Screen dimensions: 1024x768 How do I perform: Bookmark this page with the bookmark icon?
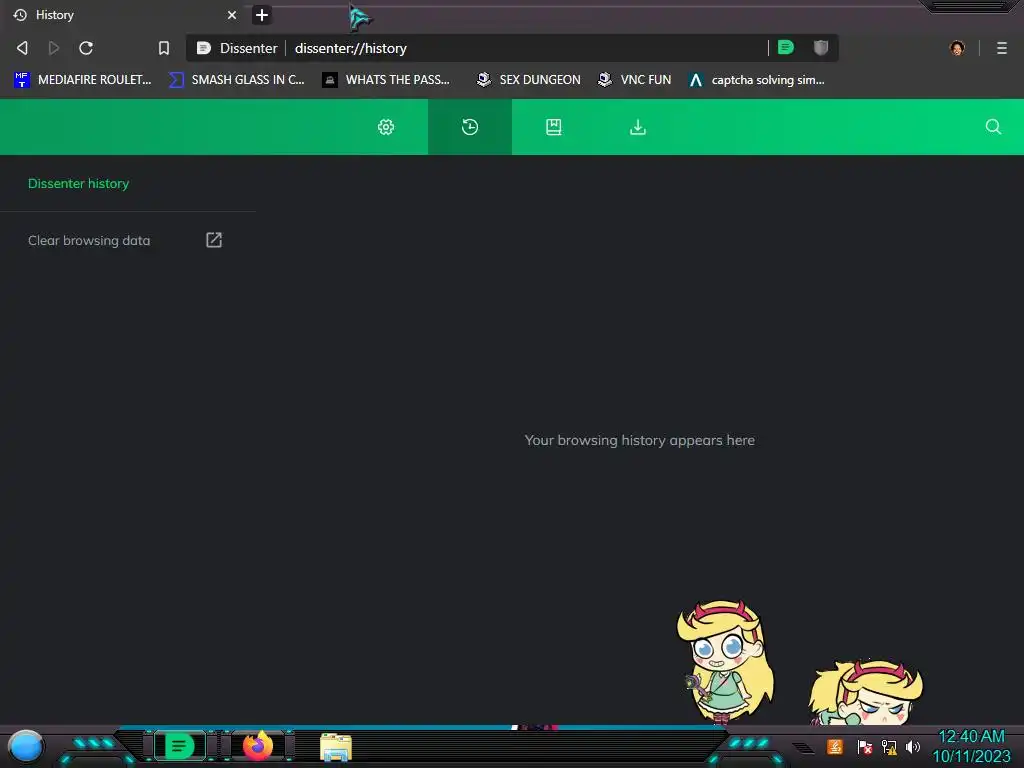click(x=164, y=48)
